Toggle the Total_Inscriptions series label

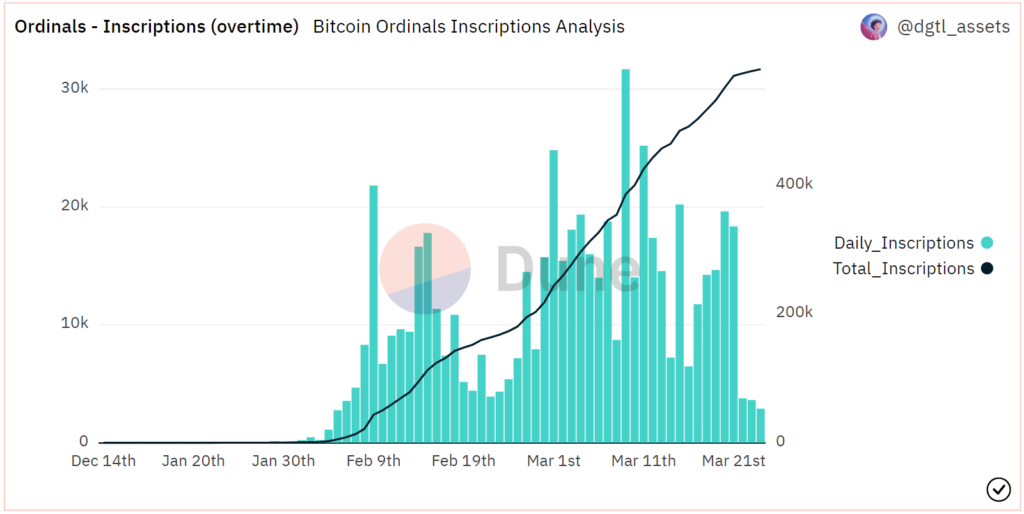pyautogui.click(x=903, y=269)
